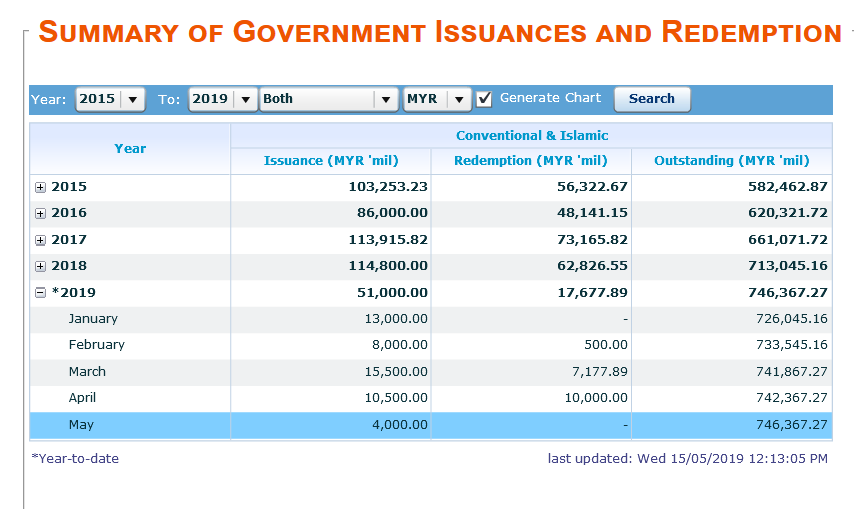Click the *Year-to-date footnote
Screen dimensions: 854x509
[75, 458]
